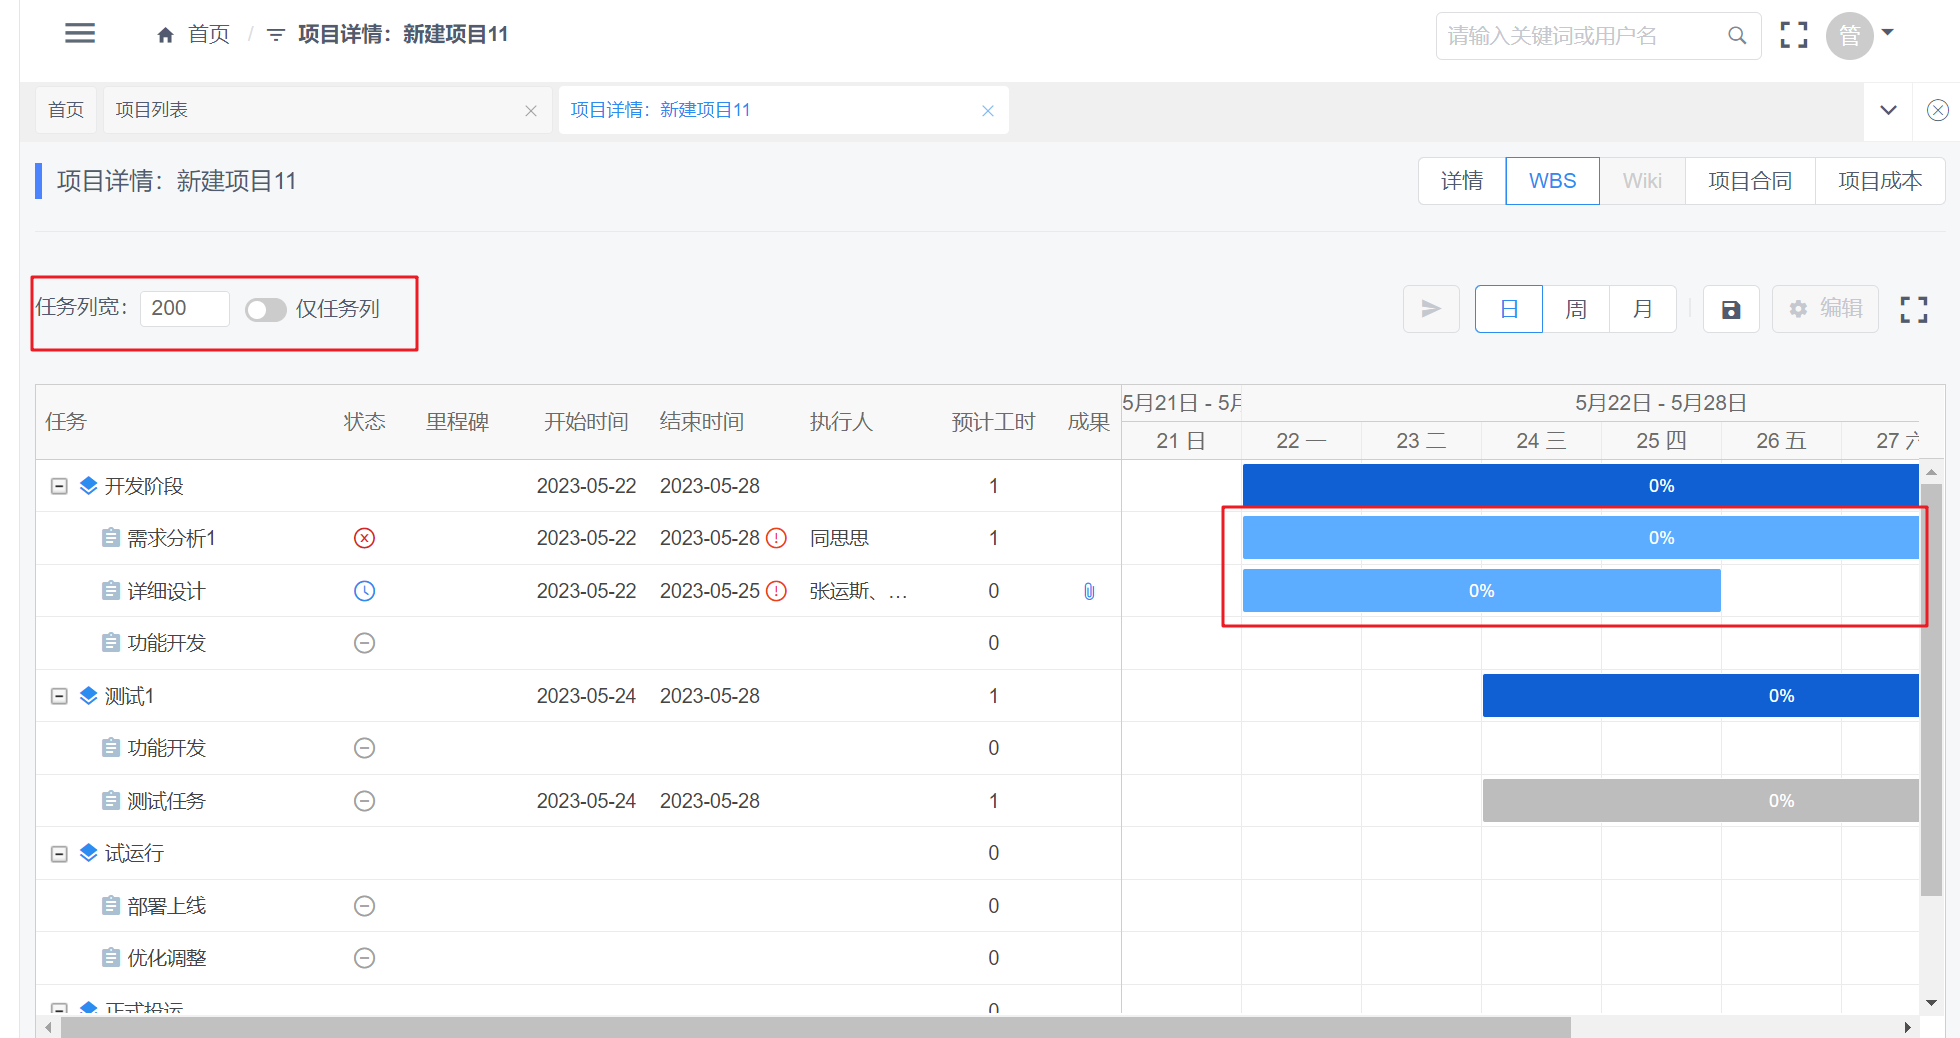Click the Gantt chart fullscreen icon

1913,310
